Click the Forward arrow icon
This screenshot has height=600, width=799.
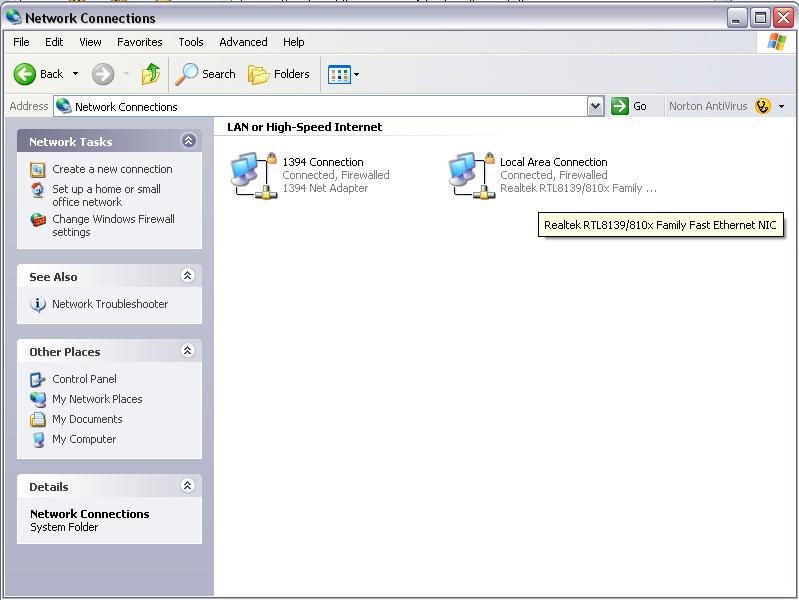103,74
